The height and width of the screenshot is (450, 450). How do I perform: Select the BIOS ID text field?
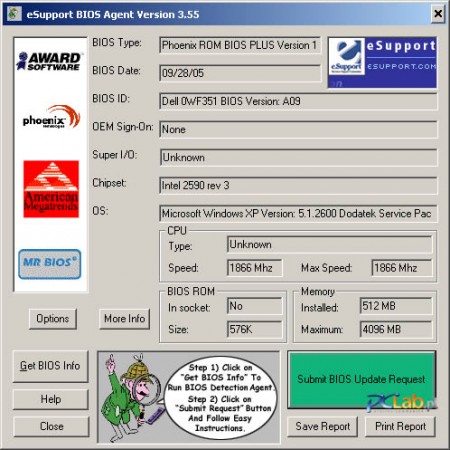(298, 101)
